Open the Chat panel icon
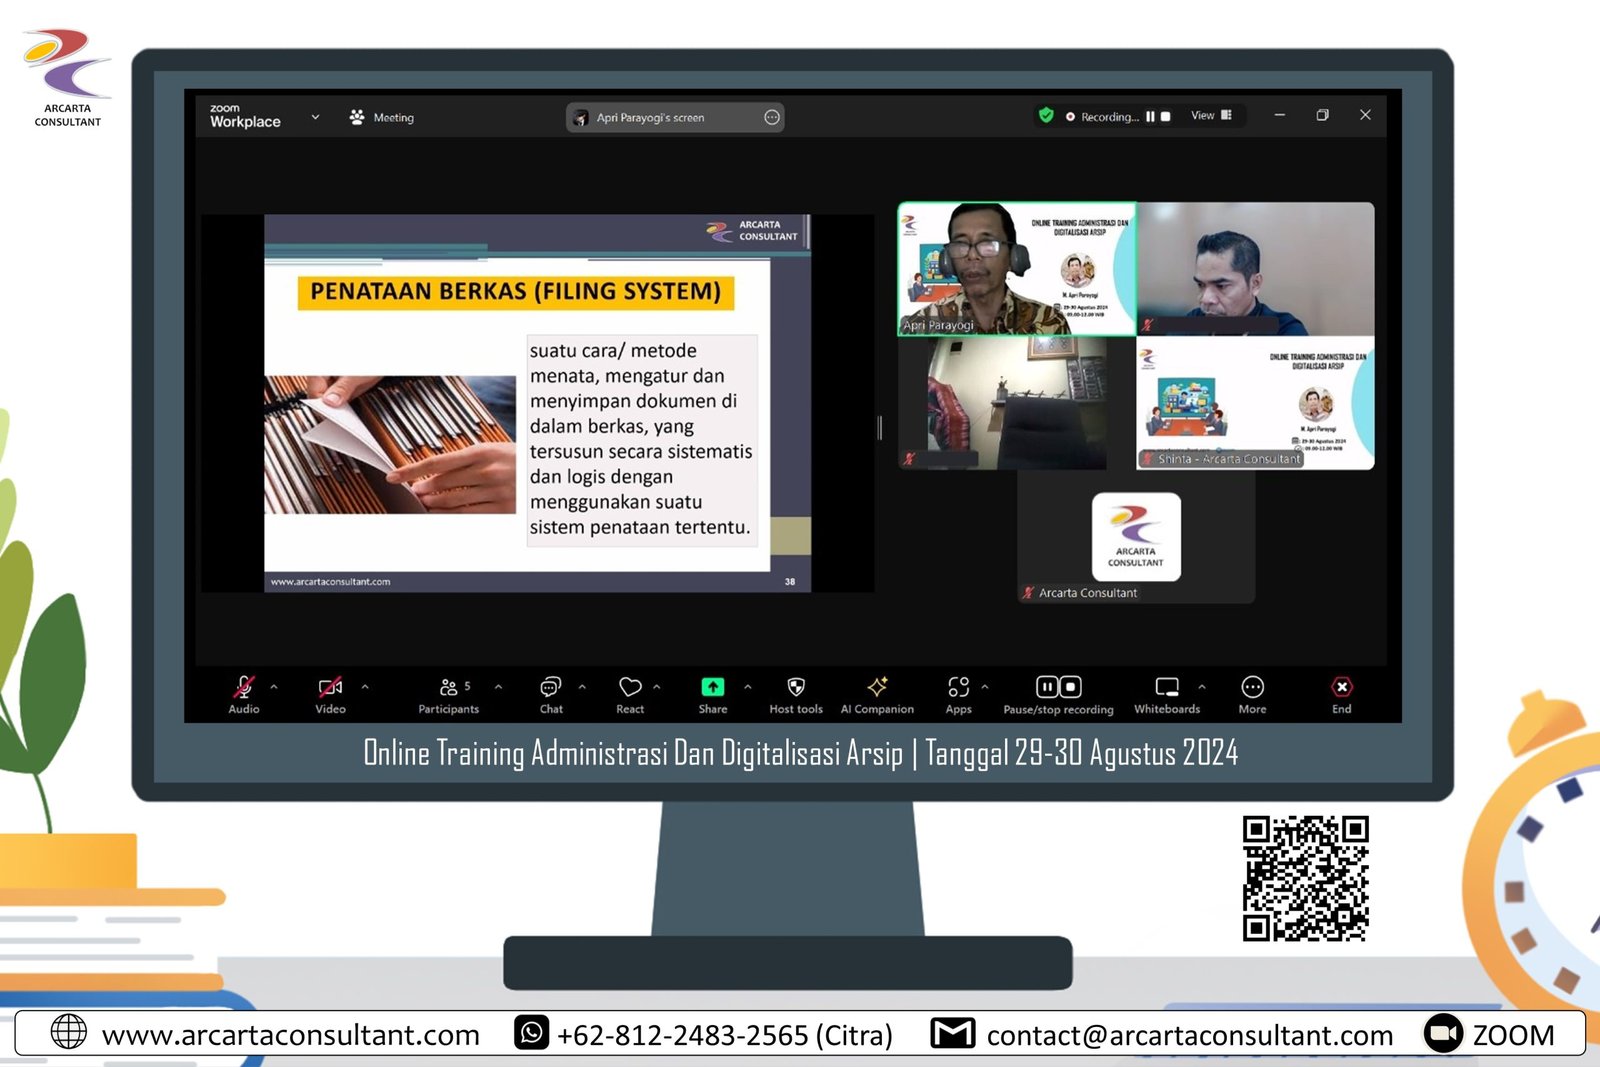Viewport: 1600px width, 1067px height. 550,688
